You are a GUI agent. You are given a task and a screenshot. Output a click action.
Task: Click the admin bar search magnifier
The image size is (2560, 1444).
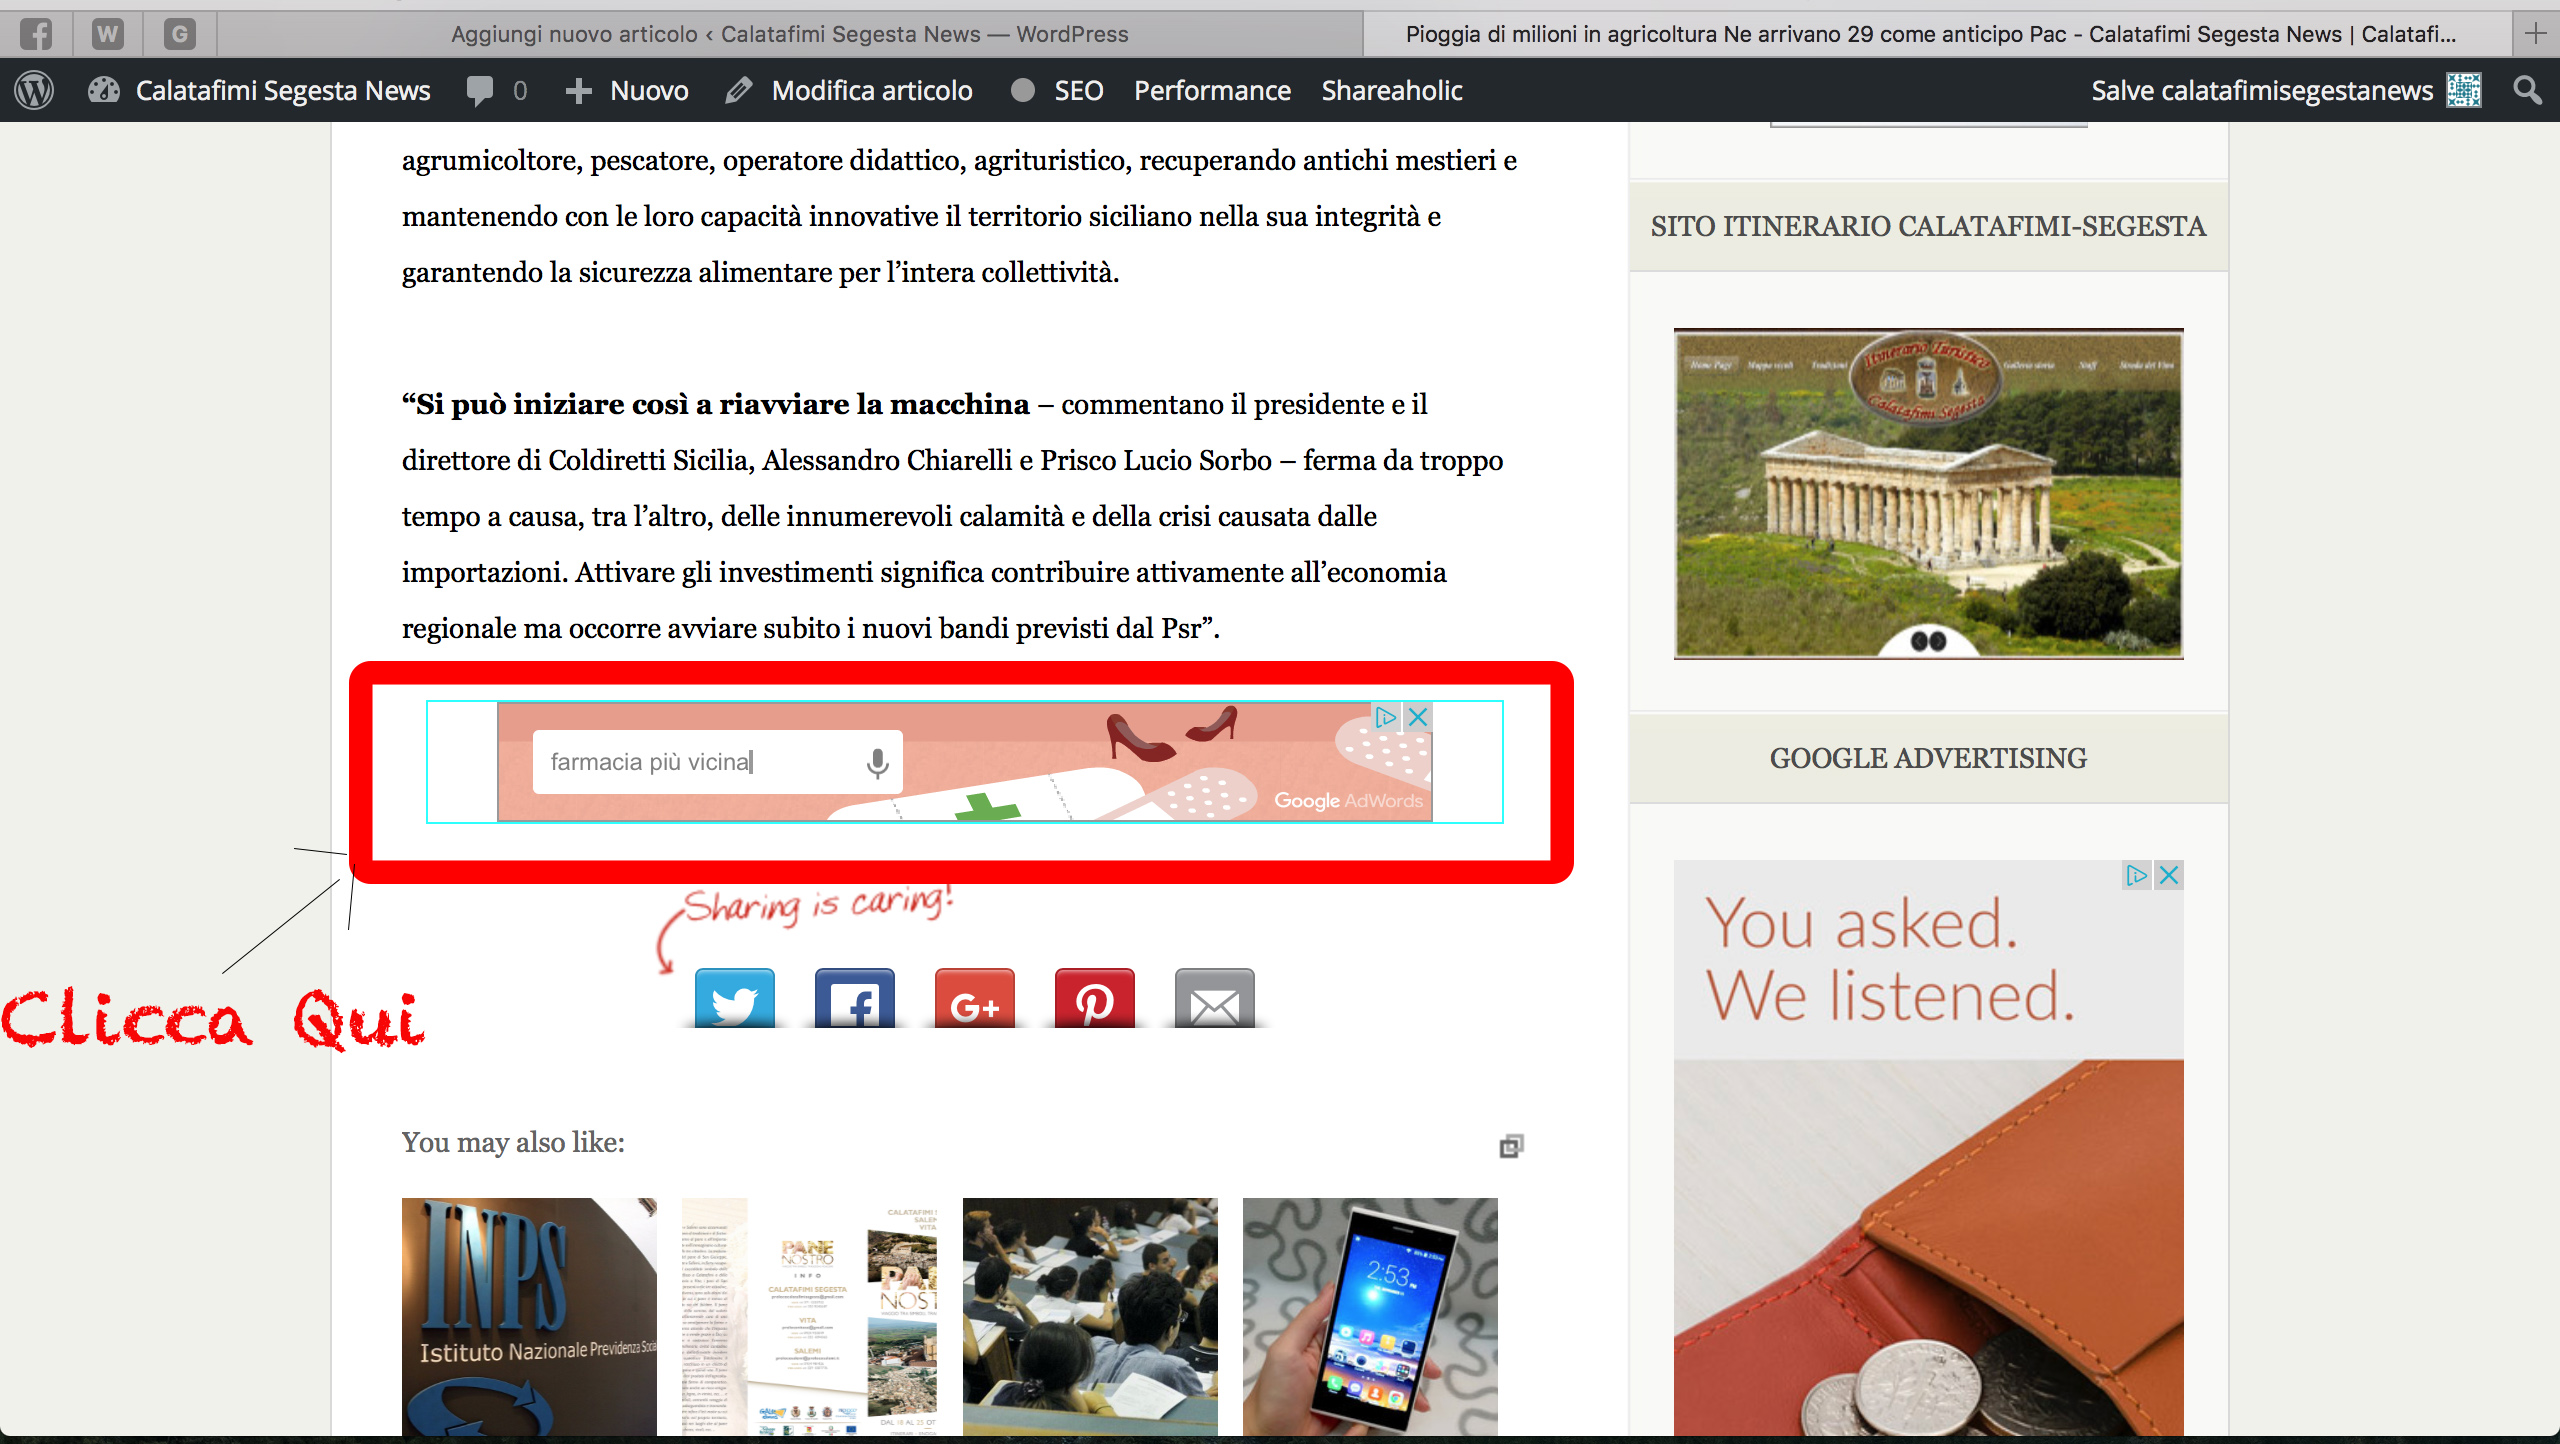pyautogui.click(x=2527, y=90)
